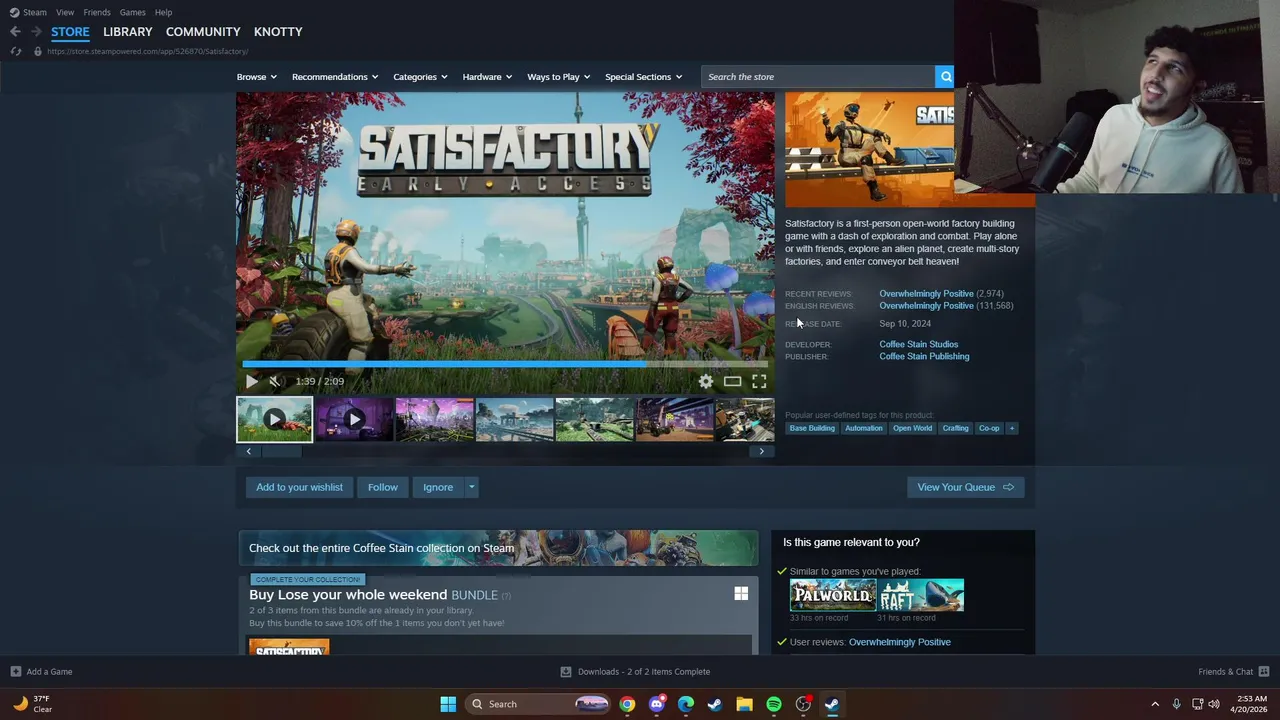Focus the Search the store field
1280x720 pixels.
click(818, 77)
